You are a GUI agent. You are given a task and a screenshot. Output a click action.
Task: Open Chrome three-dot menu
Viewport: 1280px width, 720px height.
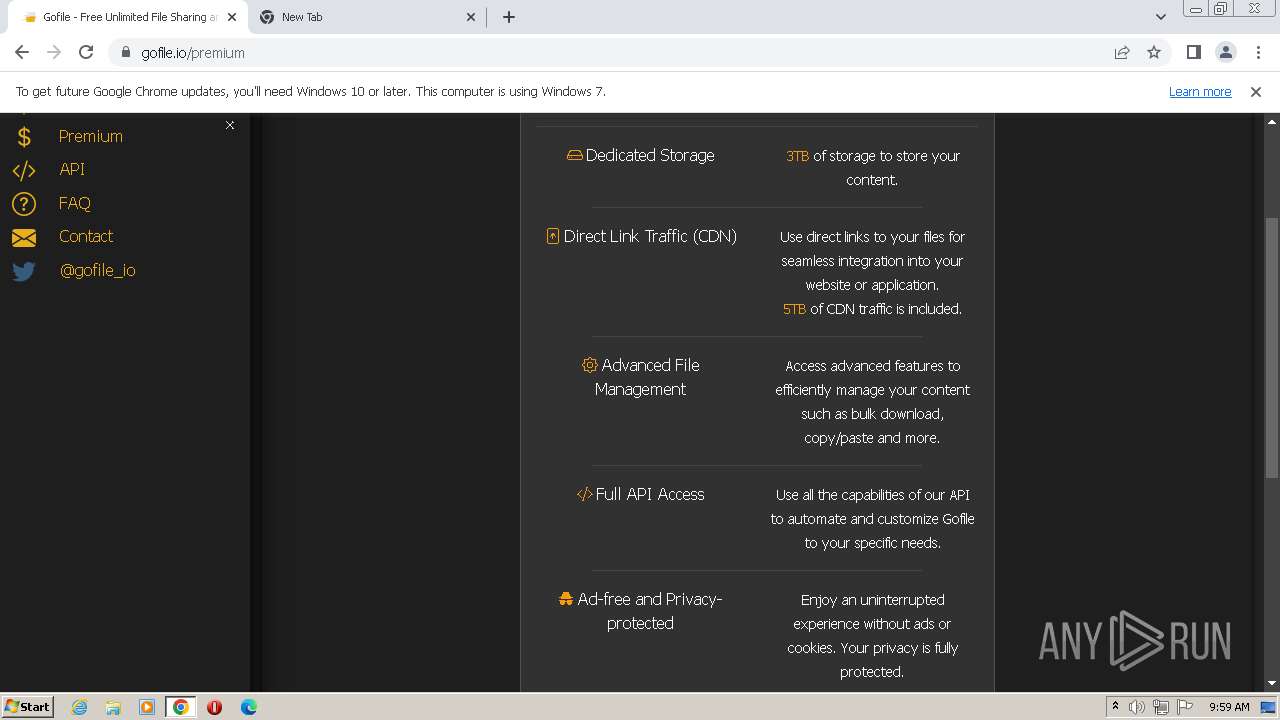[1258, 53]
